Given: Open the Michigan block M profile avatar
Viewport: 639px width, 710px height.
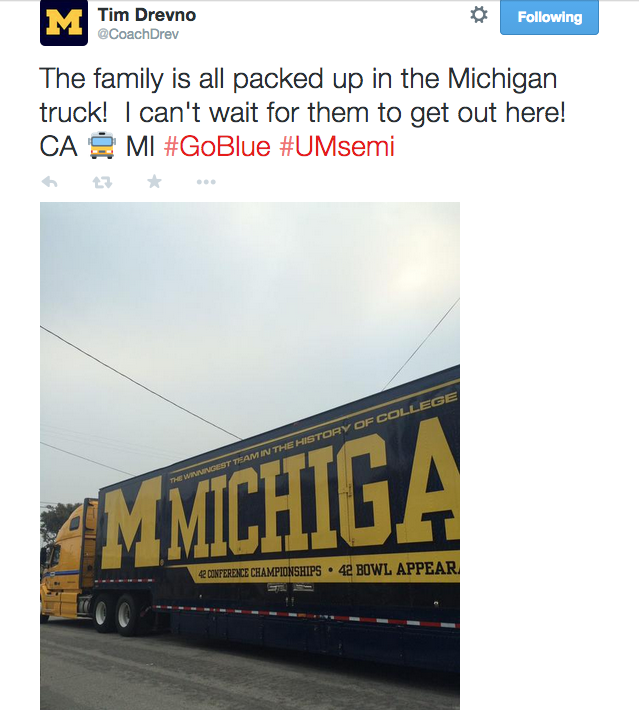Looking at the screenshot, I should click(64, 23).
